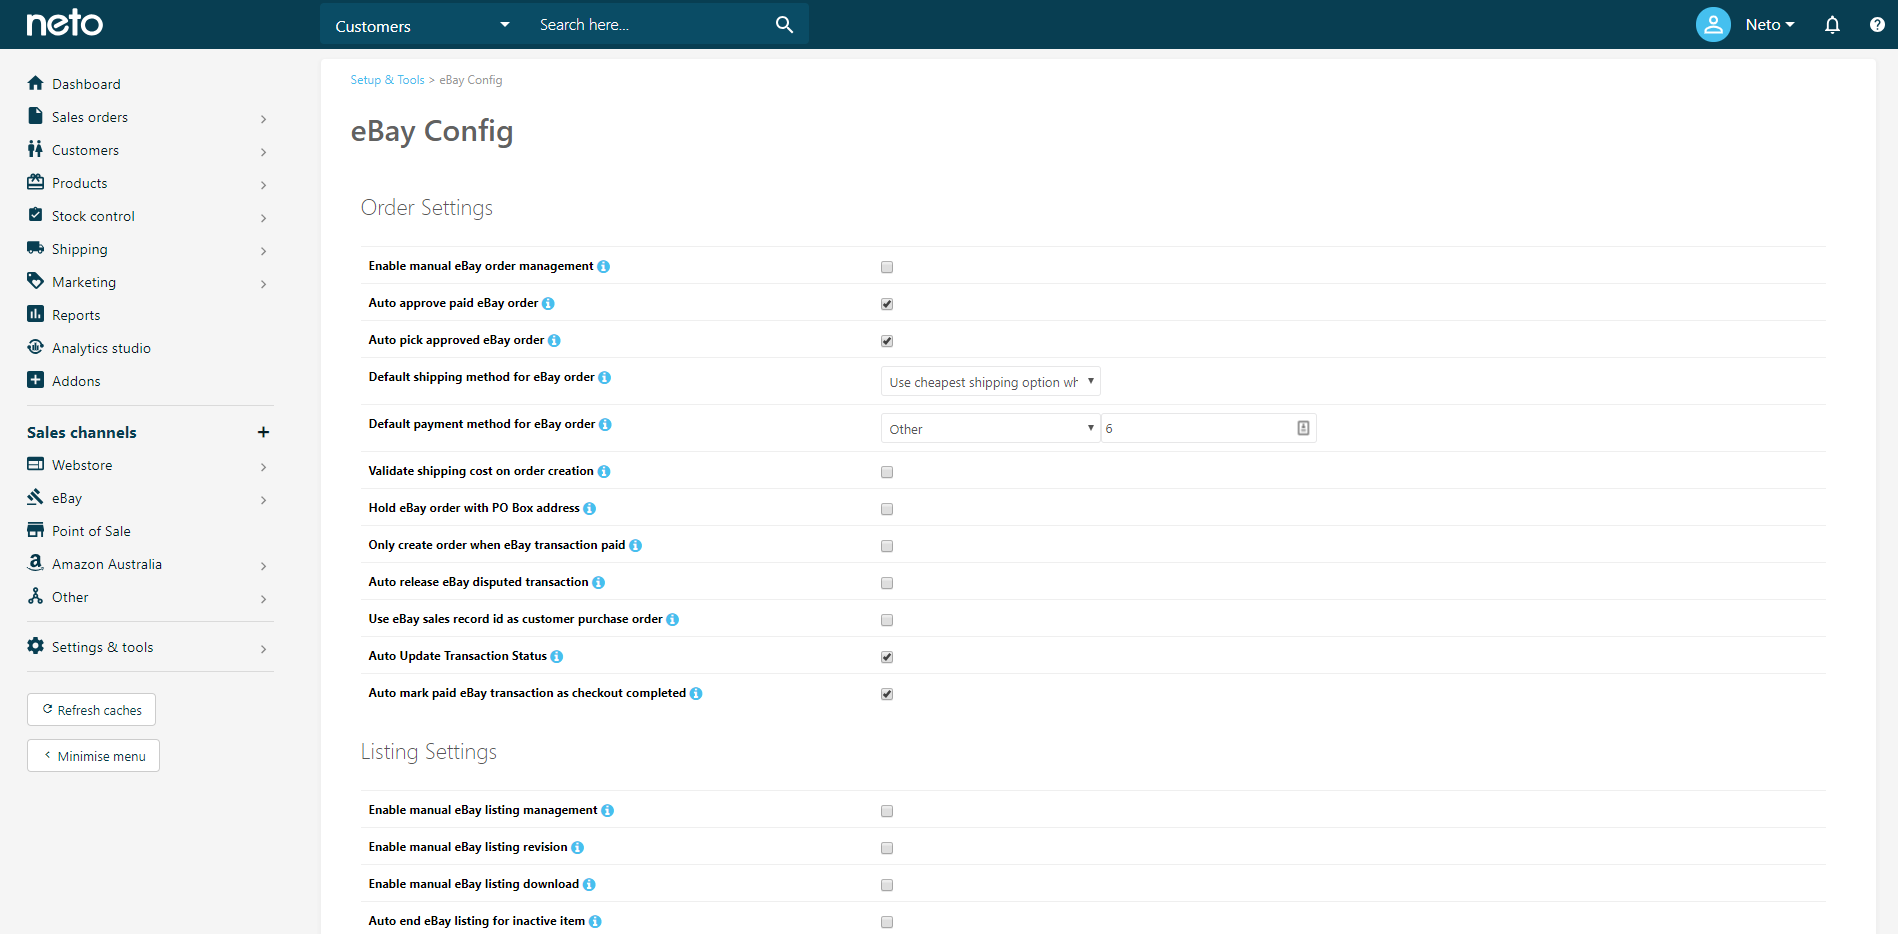Click the Dashboard home icon
Viewport: 1898px width, 934px height.
click(x=36, y=83)
